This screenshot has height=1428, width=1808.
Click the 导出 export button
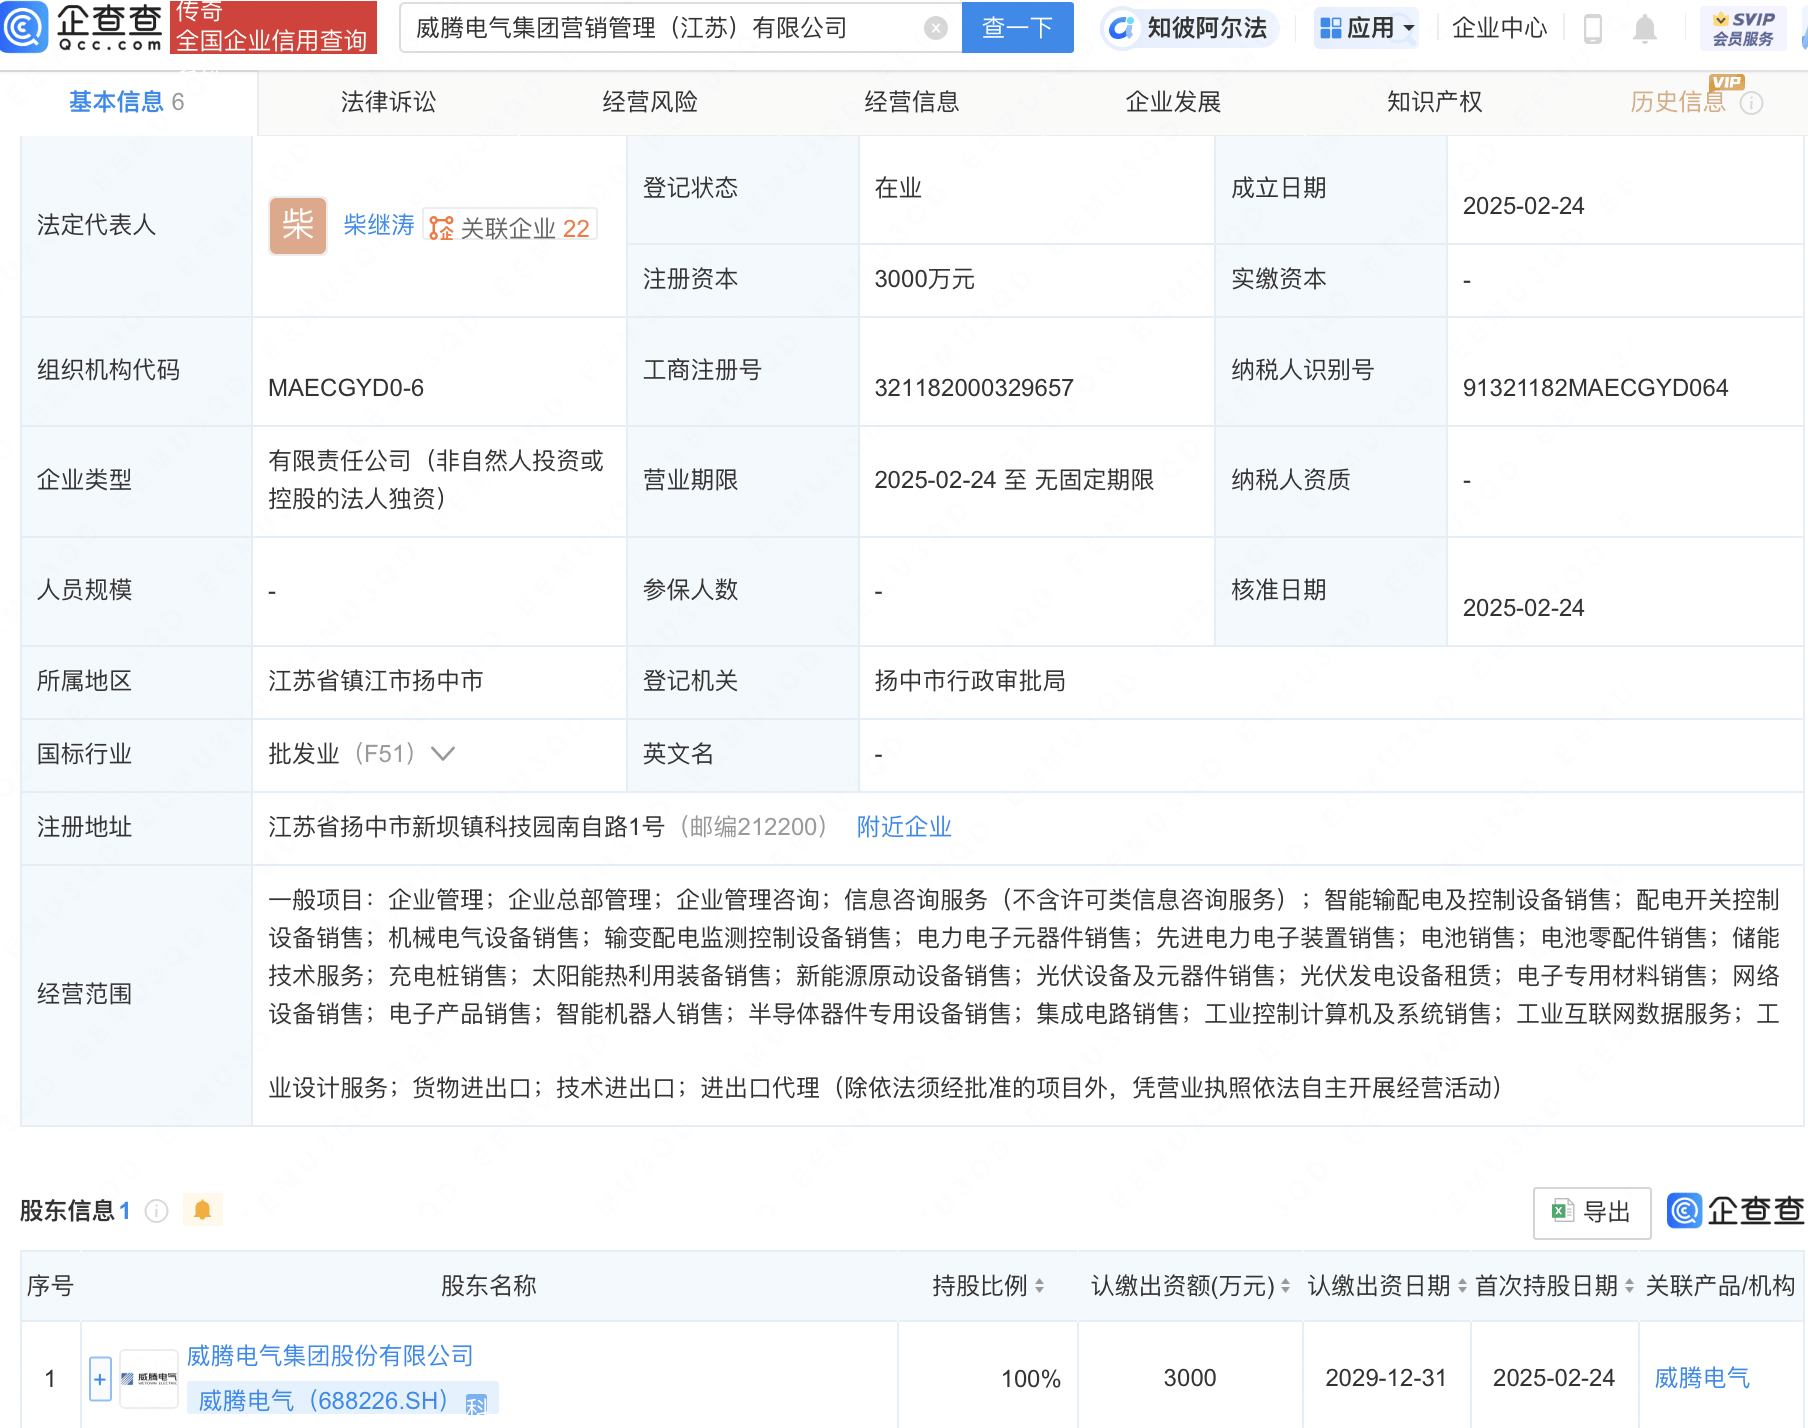1592,1212
